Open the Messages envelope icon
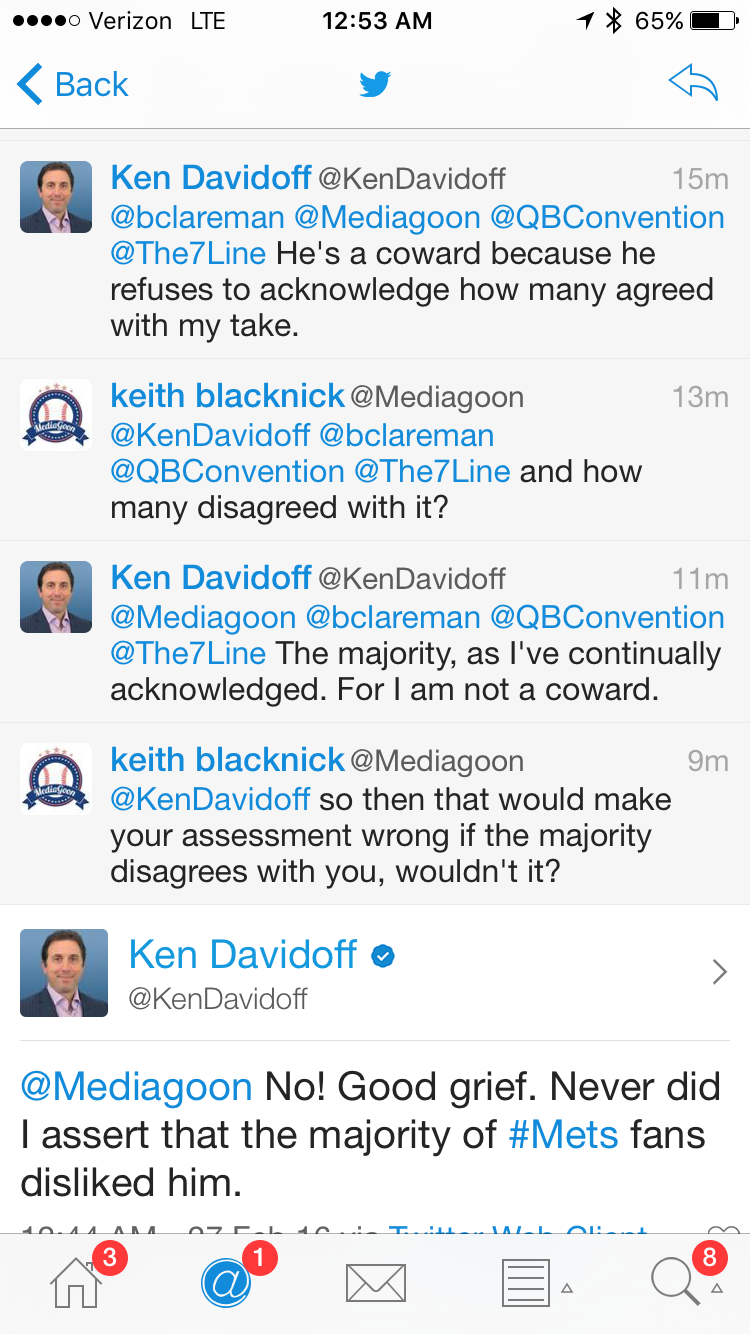 pyautogui.click(x=375, y=1283)
